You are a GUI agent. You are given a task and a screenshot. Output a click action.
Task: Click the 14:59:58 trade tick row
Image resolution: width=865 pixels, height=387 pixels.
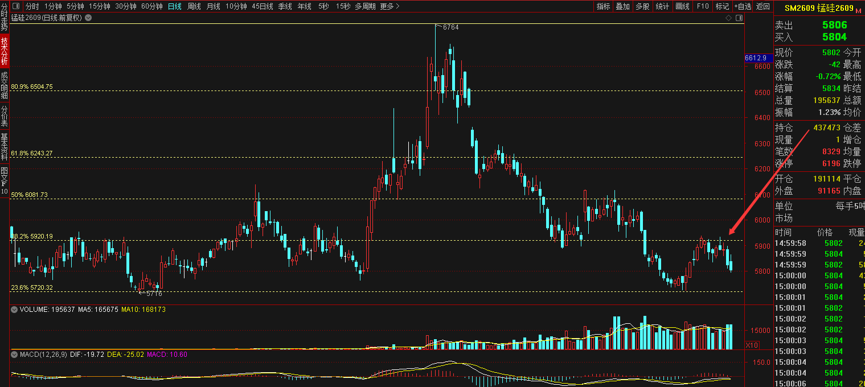click(x=819, y=243)
